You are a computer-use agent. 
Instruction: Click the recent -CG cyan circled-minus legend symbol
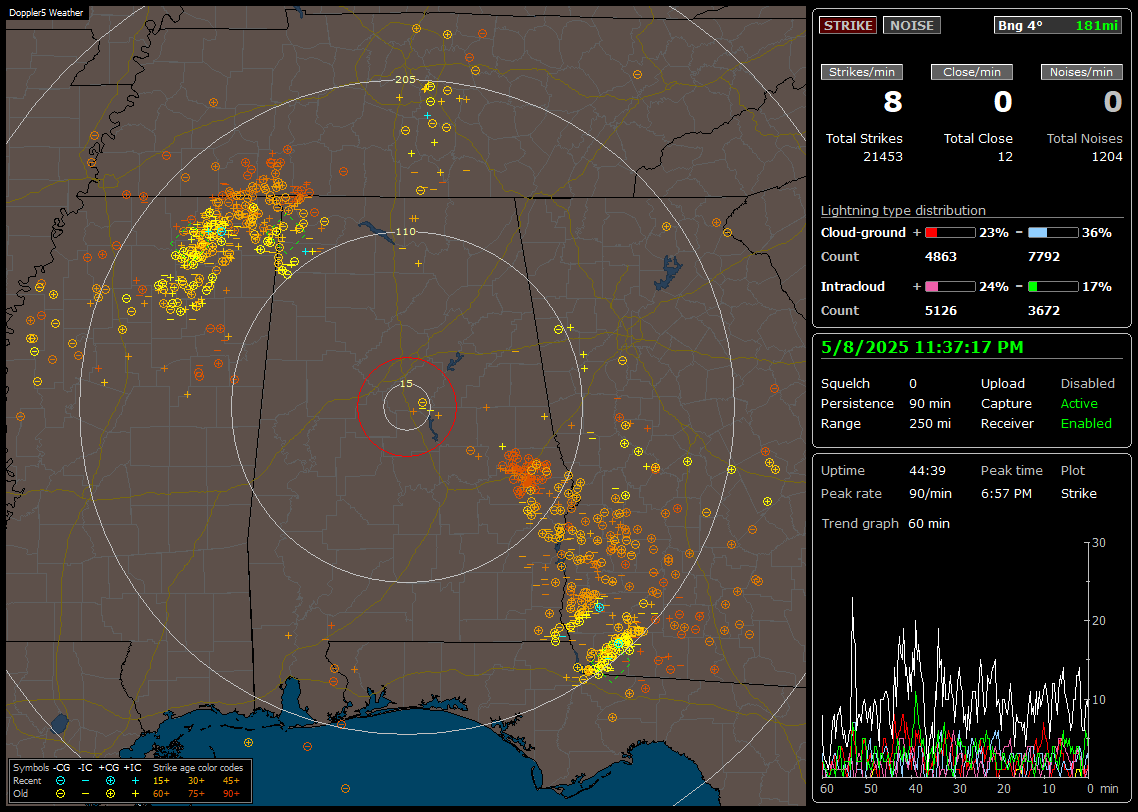pos(60,781)
